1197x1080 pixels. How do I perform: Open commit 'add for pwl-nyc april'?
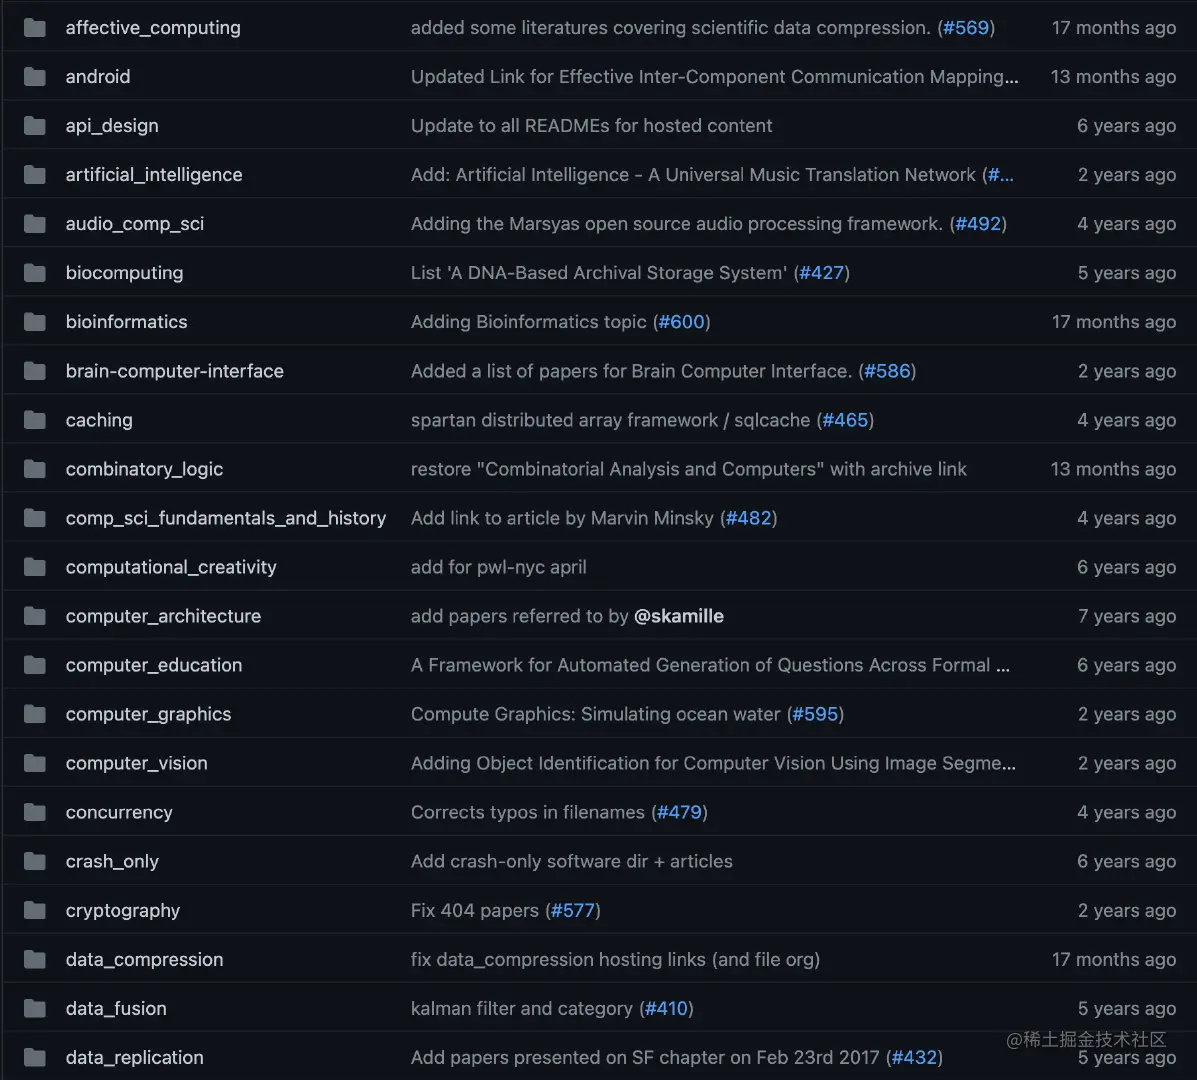coord(498,567)
